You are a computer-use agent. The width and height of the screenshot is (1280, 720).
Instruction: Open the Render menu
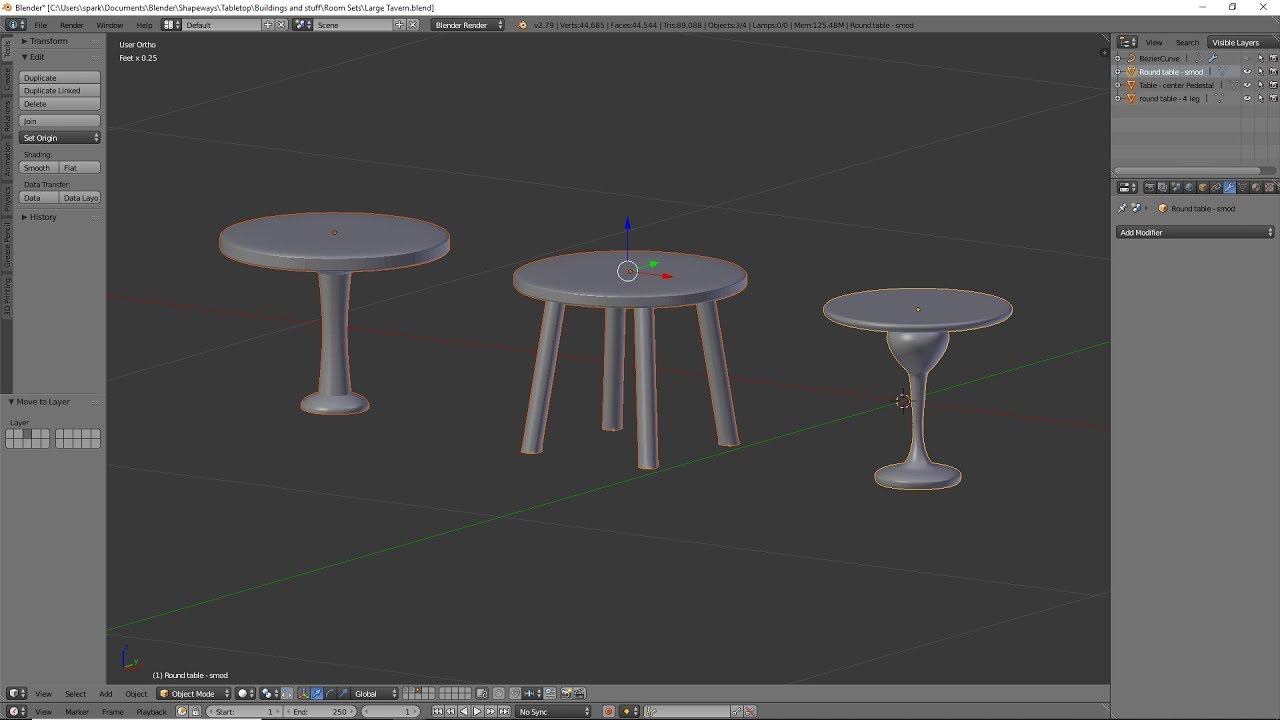click(72, 24)
